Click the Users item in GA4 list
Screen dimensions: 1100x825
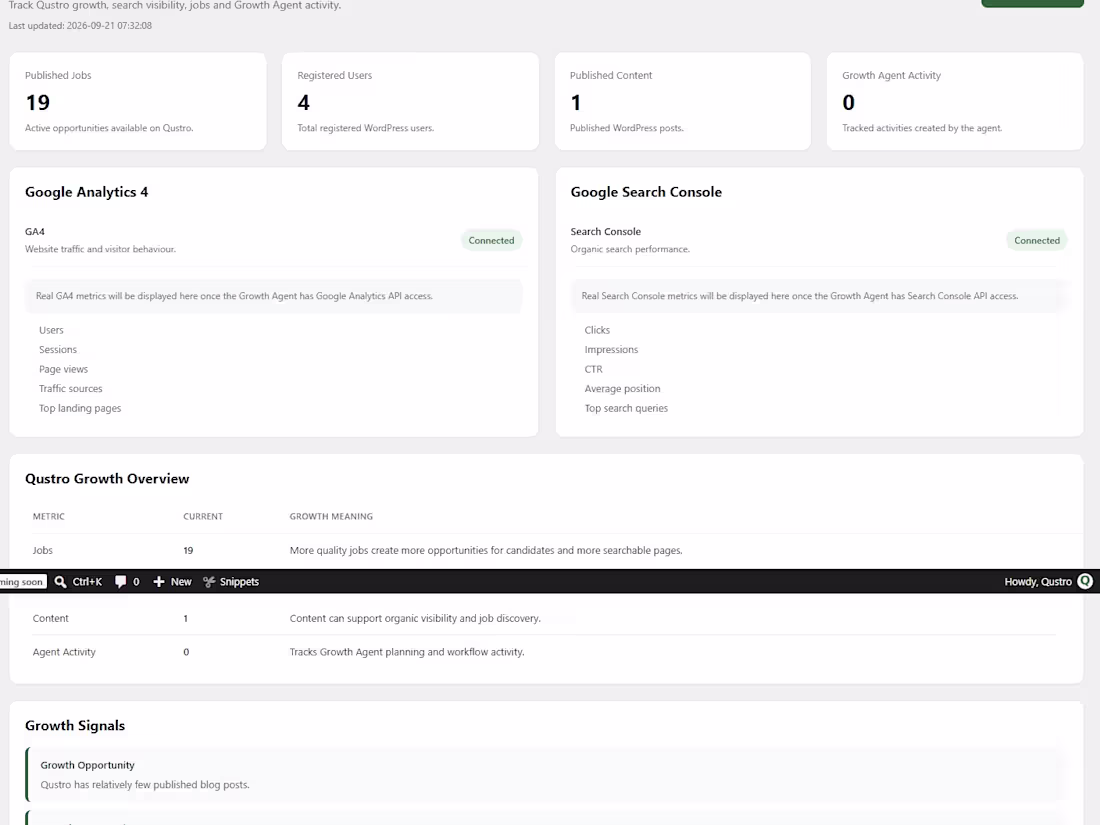tap(51, 330)
